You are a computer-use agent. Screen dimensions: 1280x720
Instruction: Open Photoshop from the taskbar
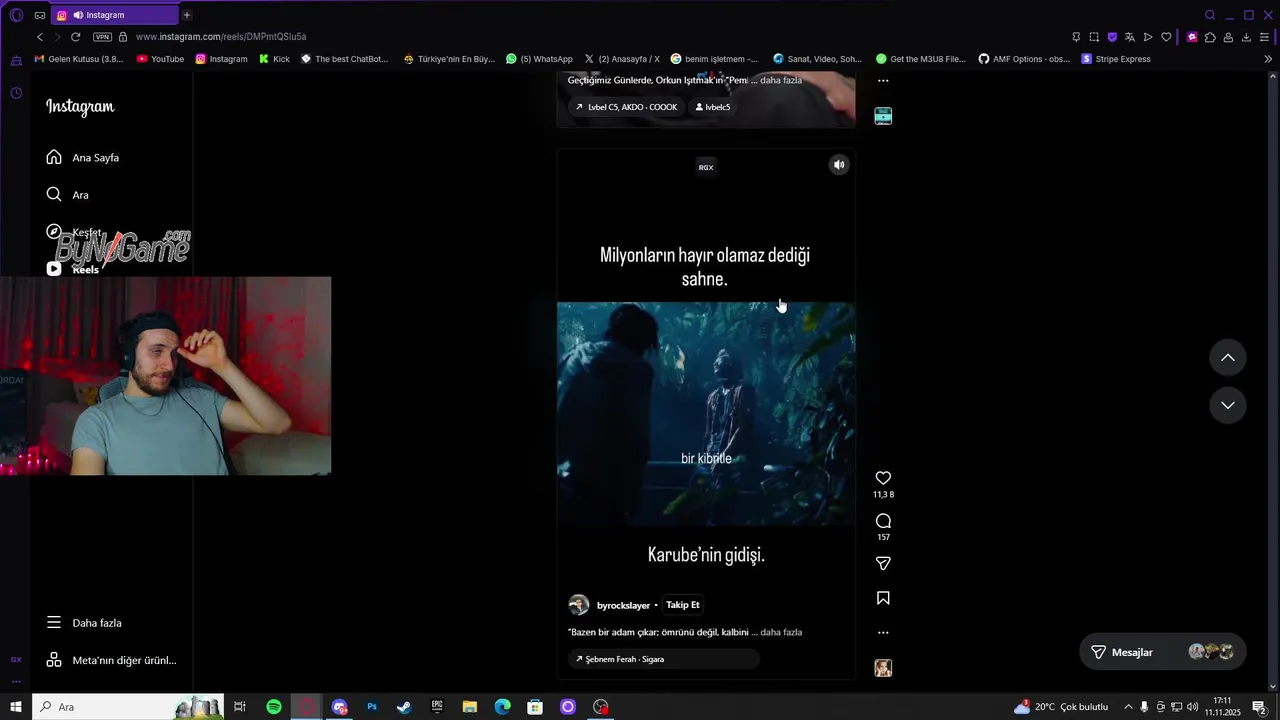coord(372,707)
